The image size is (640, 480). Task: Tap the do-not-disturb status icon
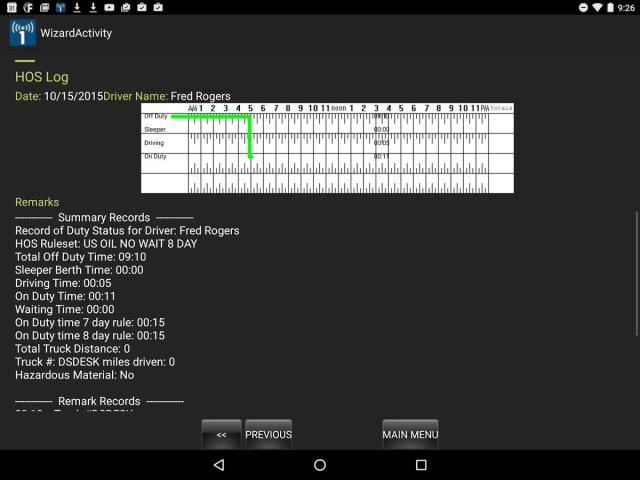(x=583, y=7)
